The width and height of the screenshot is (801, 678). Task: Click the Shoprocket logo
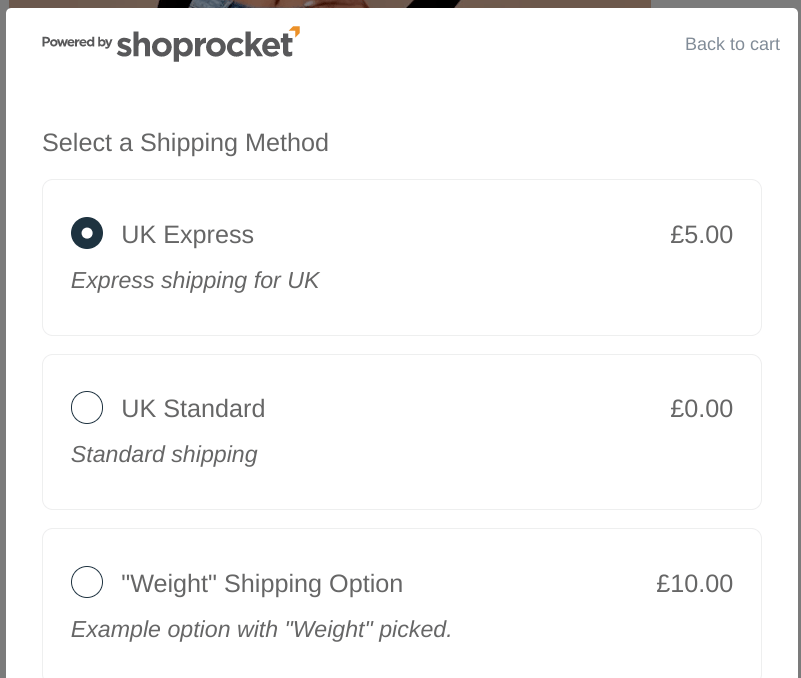click(206, 44)
